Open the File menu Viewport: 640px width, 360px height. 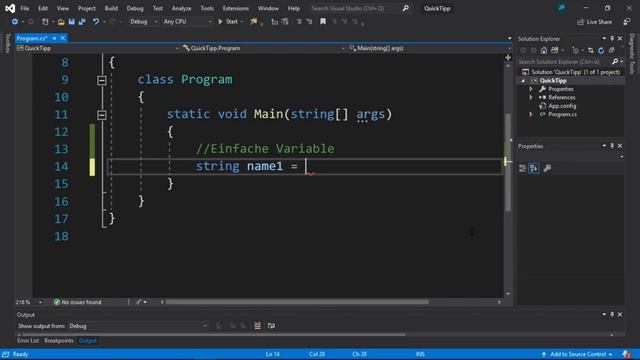(x=25, y=8)
